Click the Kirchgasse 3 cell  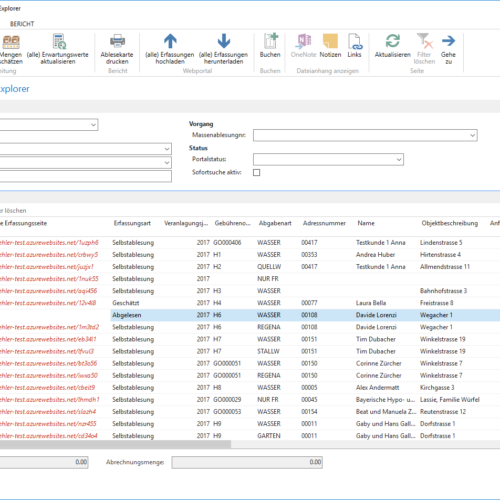pyautogui.click(x=437, y=388)
